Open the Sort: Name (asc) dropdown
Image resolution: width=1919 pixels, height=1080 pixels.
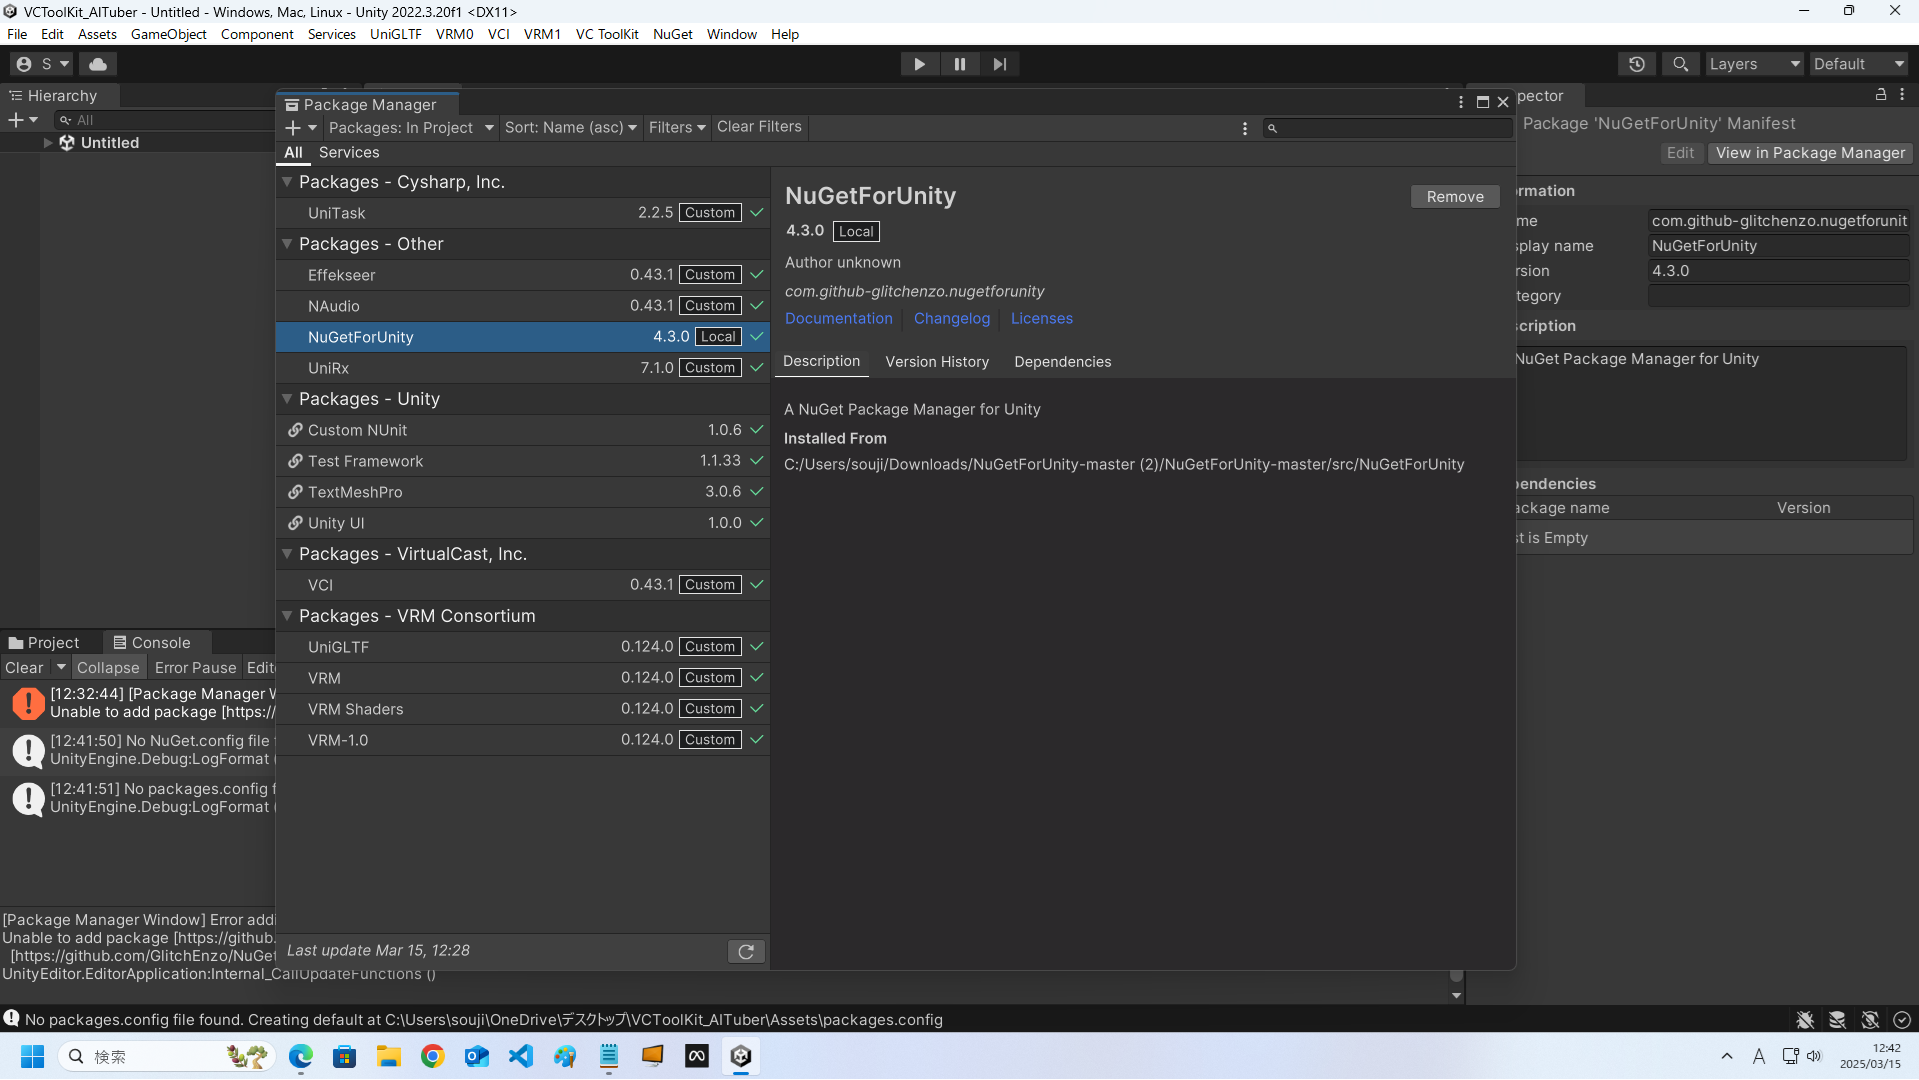point(570,128)
